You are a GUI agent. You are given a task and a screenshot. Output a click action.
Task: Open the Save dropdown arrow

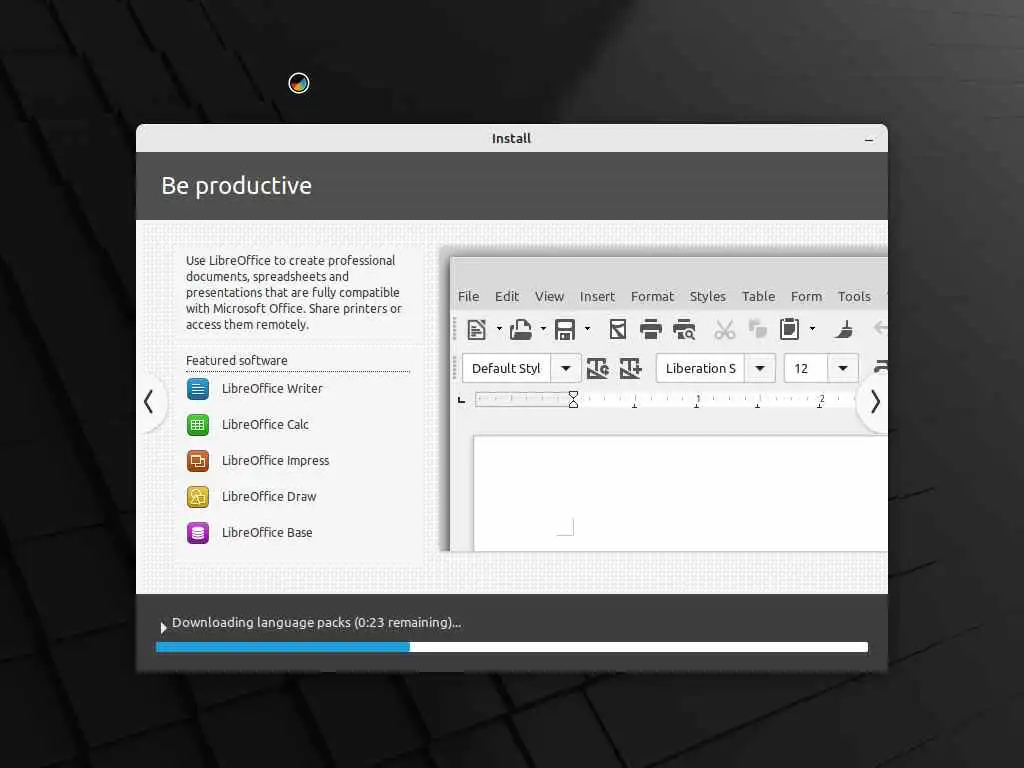[587, 328]
